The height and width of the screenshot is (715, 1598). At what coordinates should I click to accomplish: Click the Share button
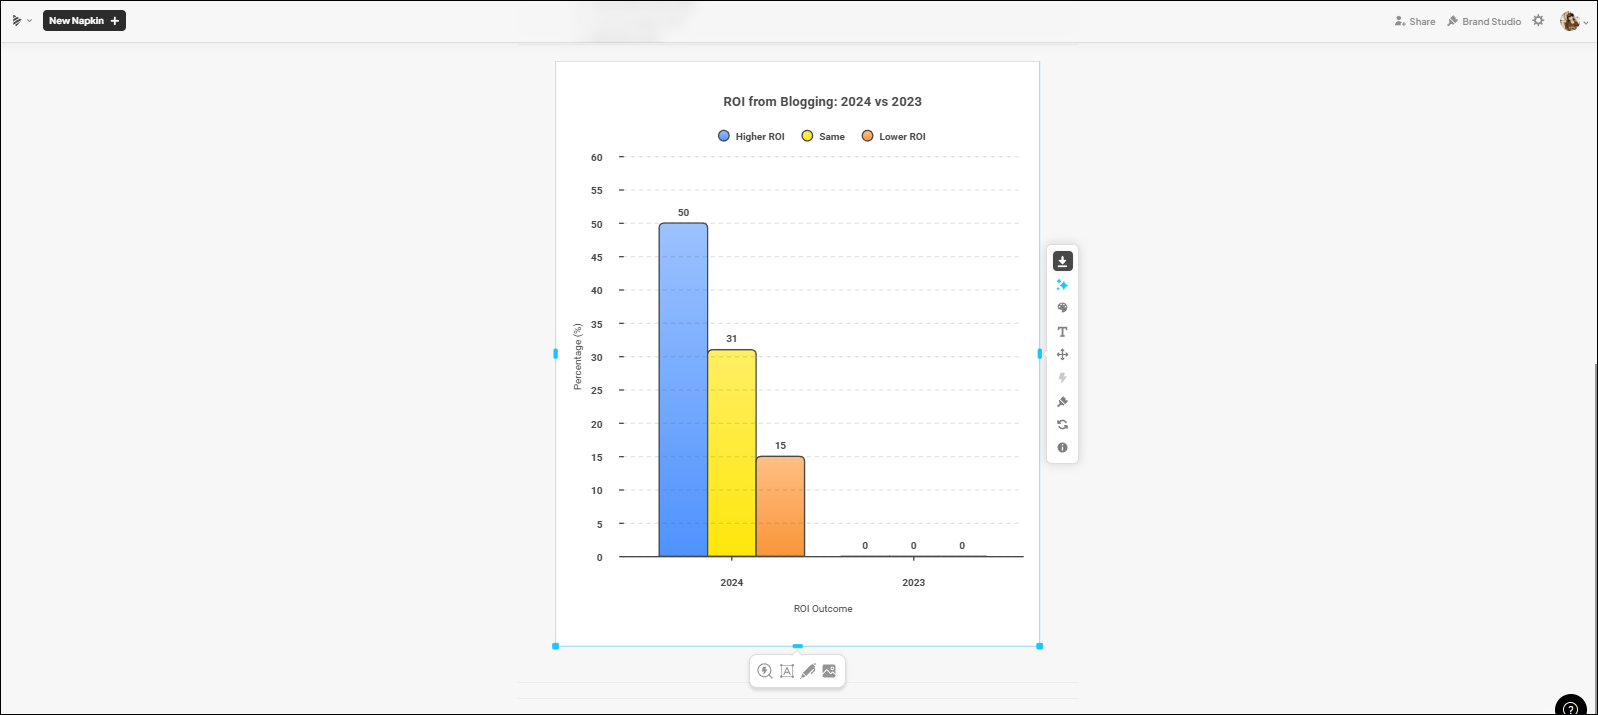pyautogui.click(x=1415, y=21)
